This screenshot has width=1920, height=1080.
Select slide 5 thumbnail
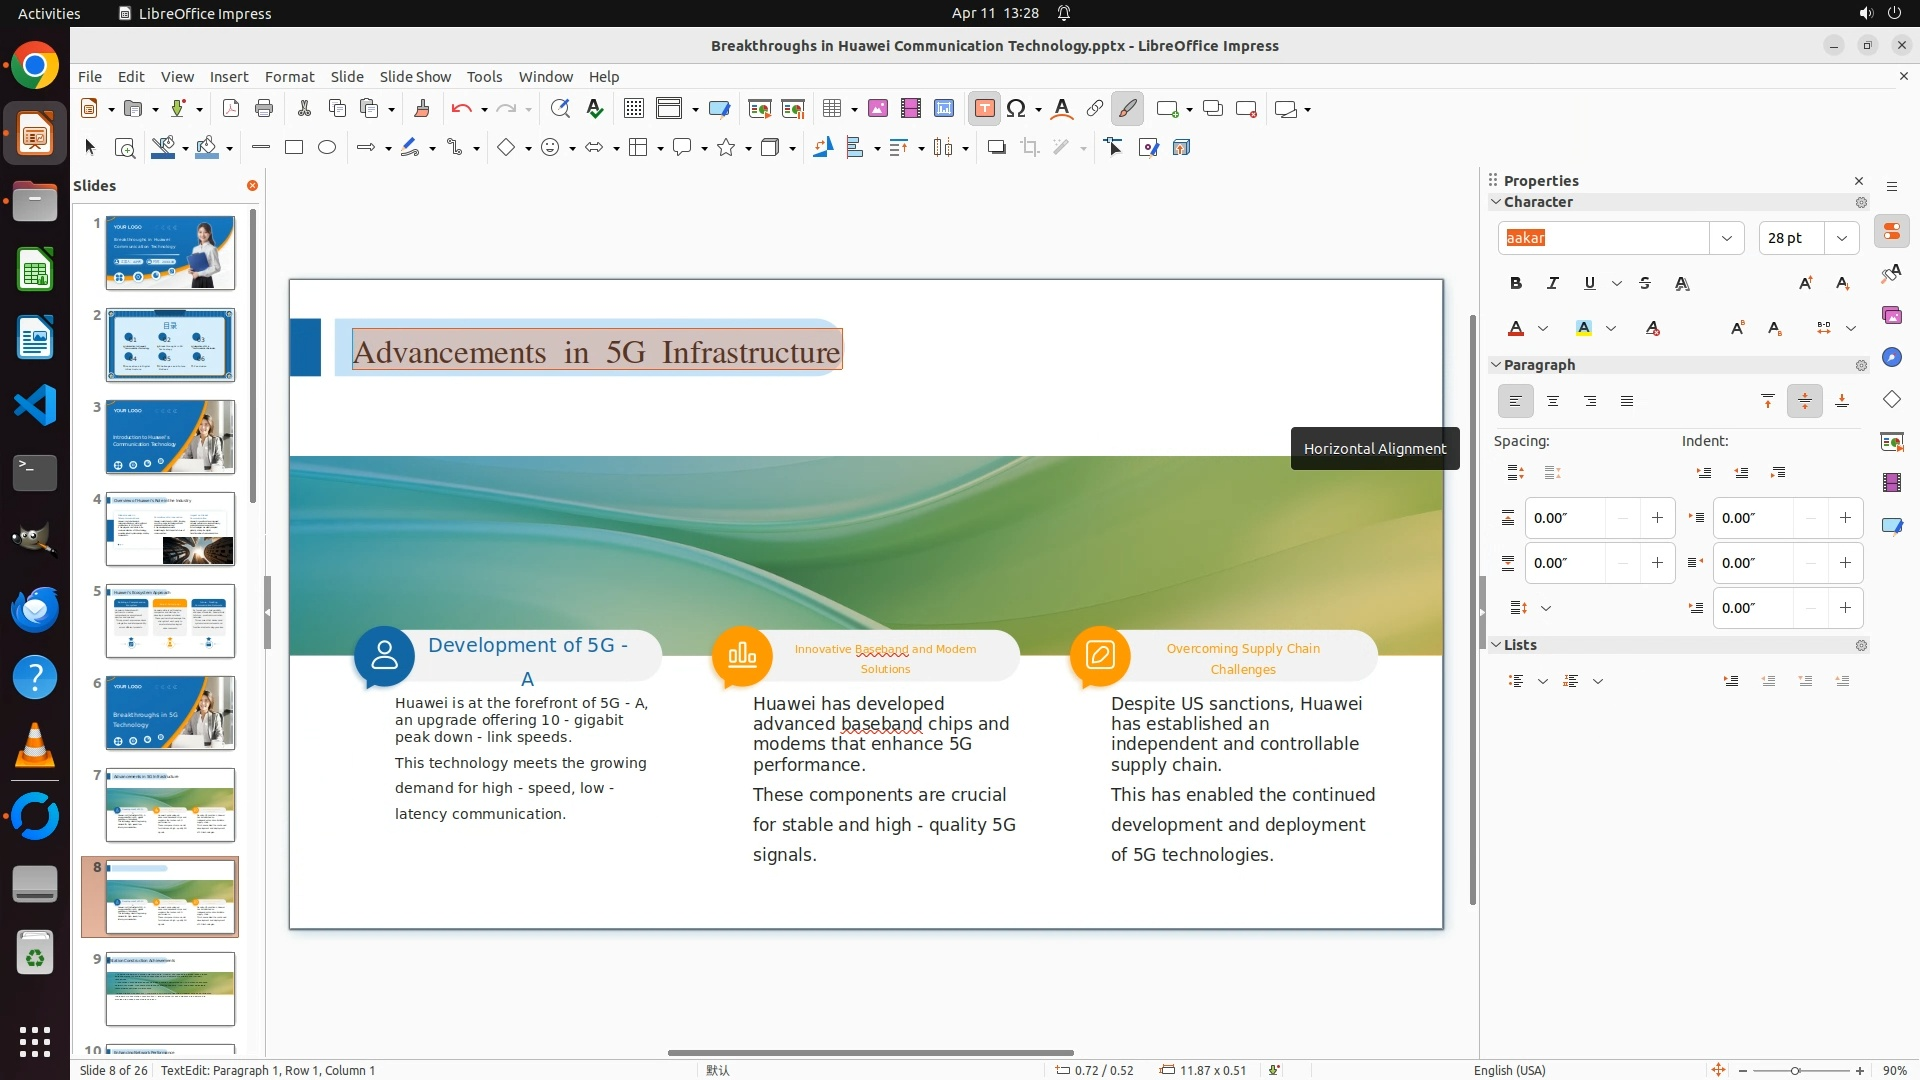coord(170,621)
